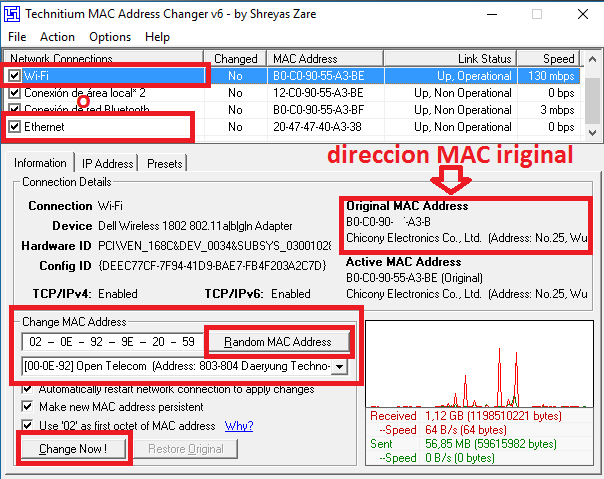Click the Change Now ! button

73,449
